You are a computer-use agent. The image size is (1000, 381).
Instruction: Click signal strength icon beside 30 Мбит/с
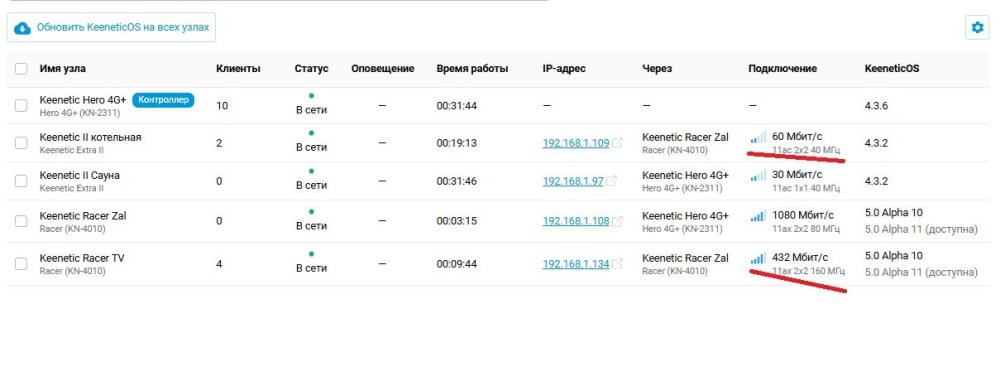coord(758,175)
